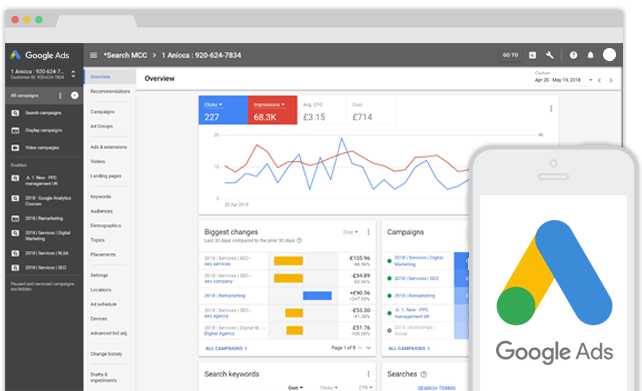Click the Enabled label in the sidebar
The image size is (642, 391).
click(x=18, y=165)
